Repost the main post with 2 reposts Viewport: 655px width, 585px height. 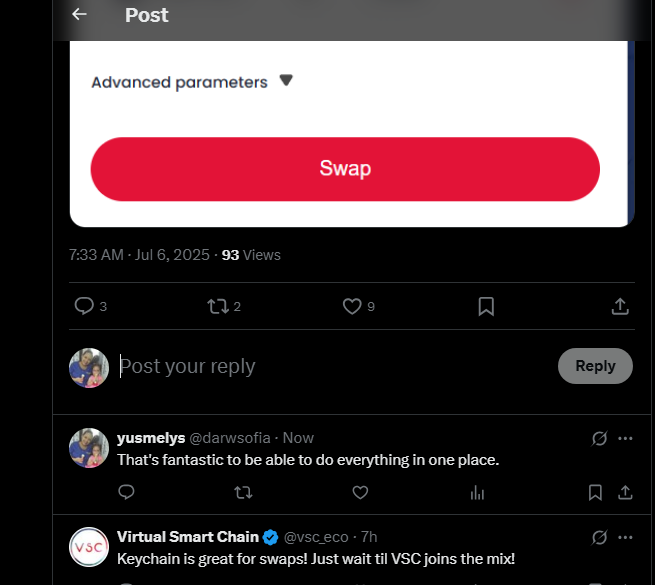click(x=218, y=306)
